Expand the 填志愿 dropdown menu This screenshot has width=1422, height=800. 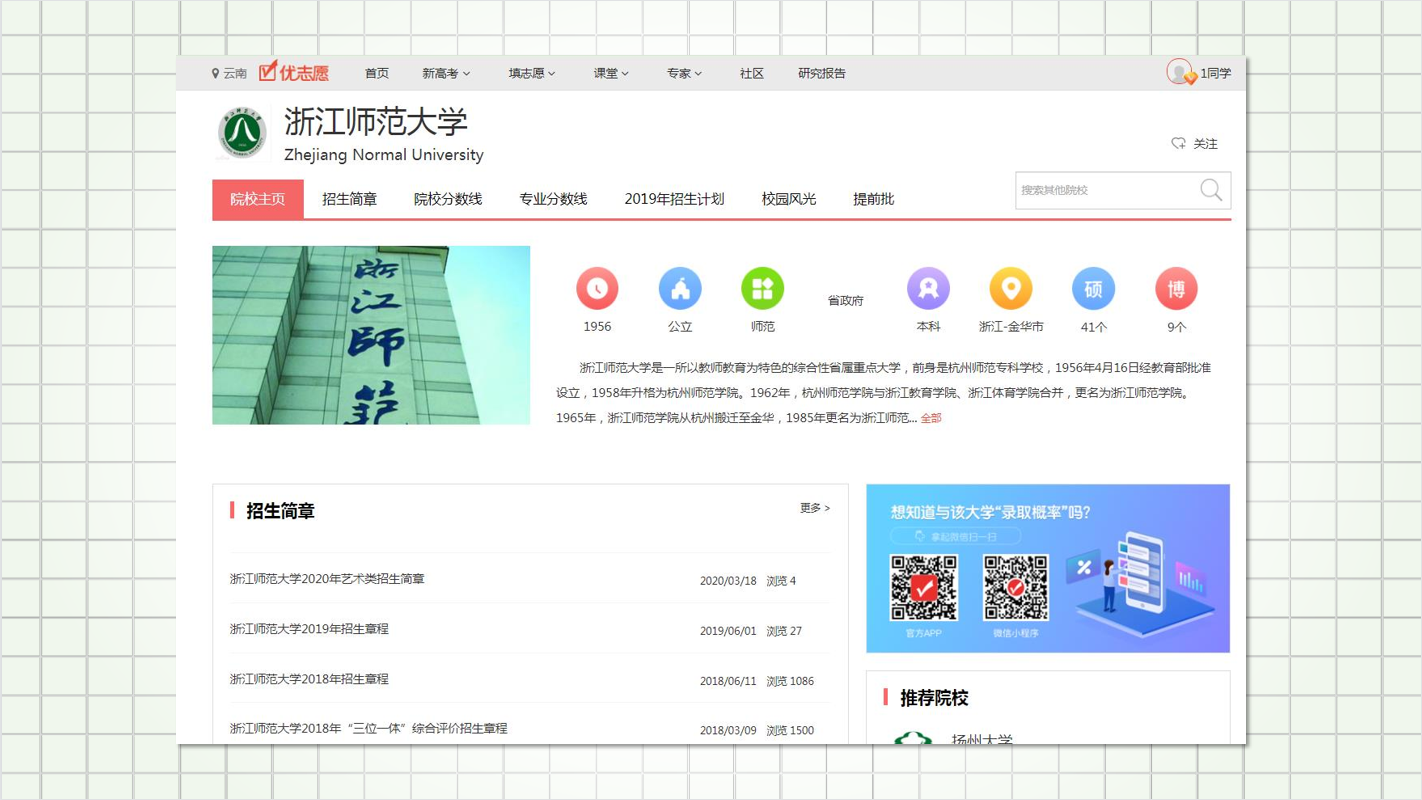(x=531, y=73)
